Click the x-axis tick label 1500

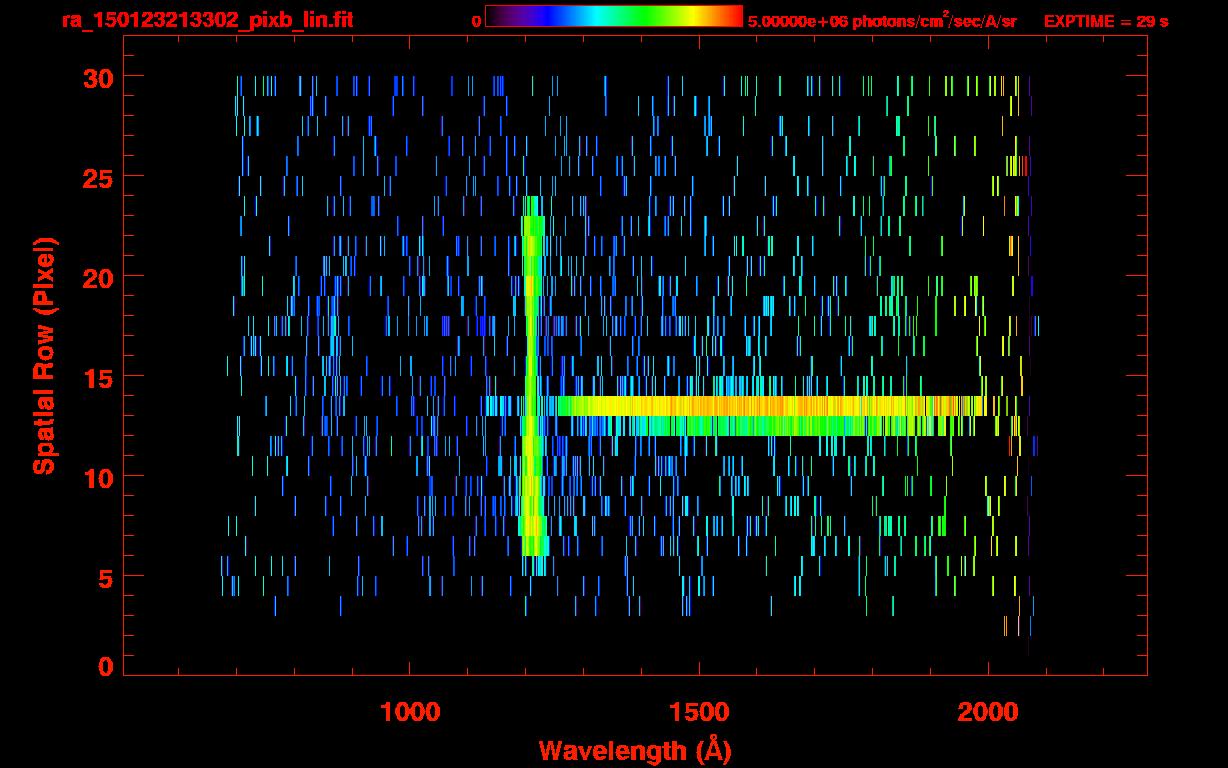click(699, 712)
